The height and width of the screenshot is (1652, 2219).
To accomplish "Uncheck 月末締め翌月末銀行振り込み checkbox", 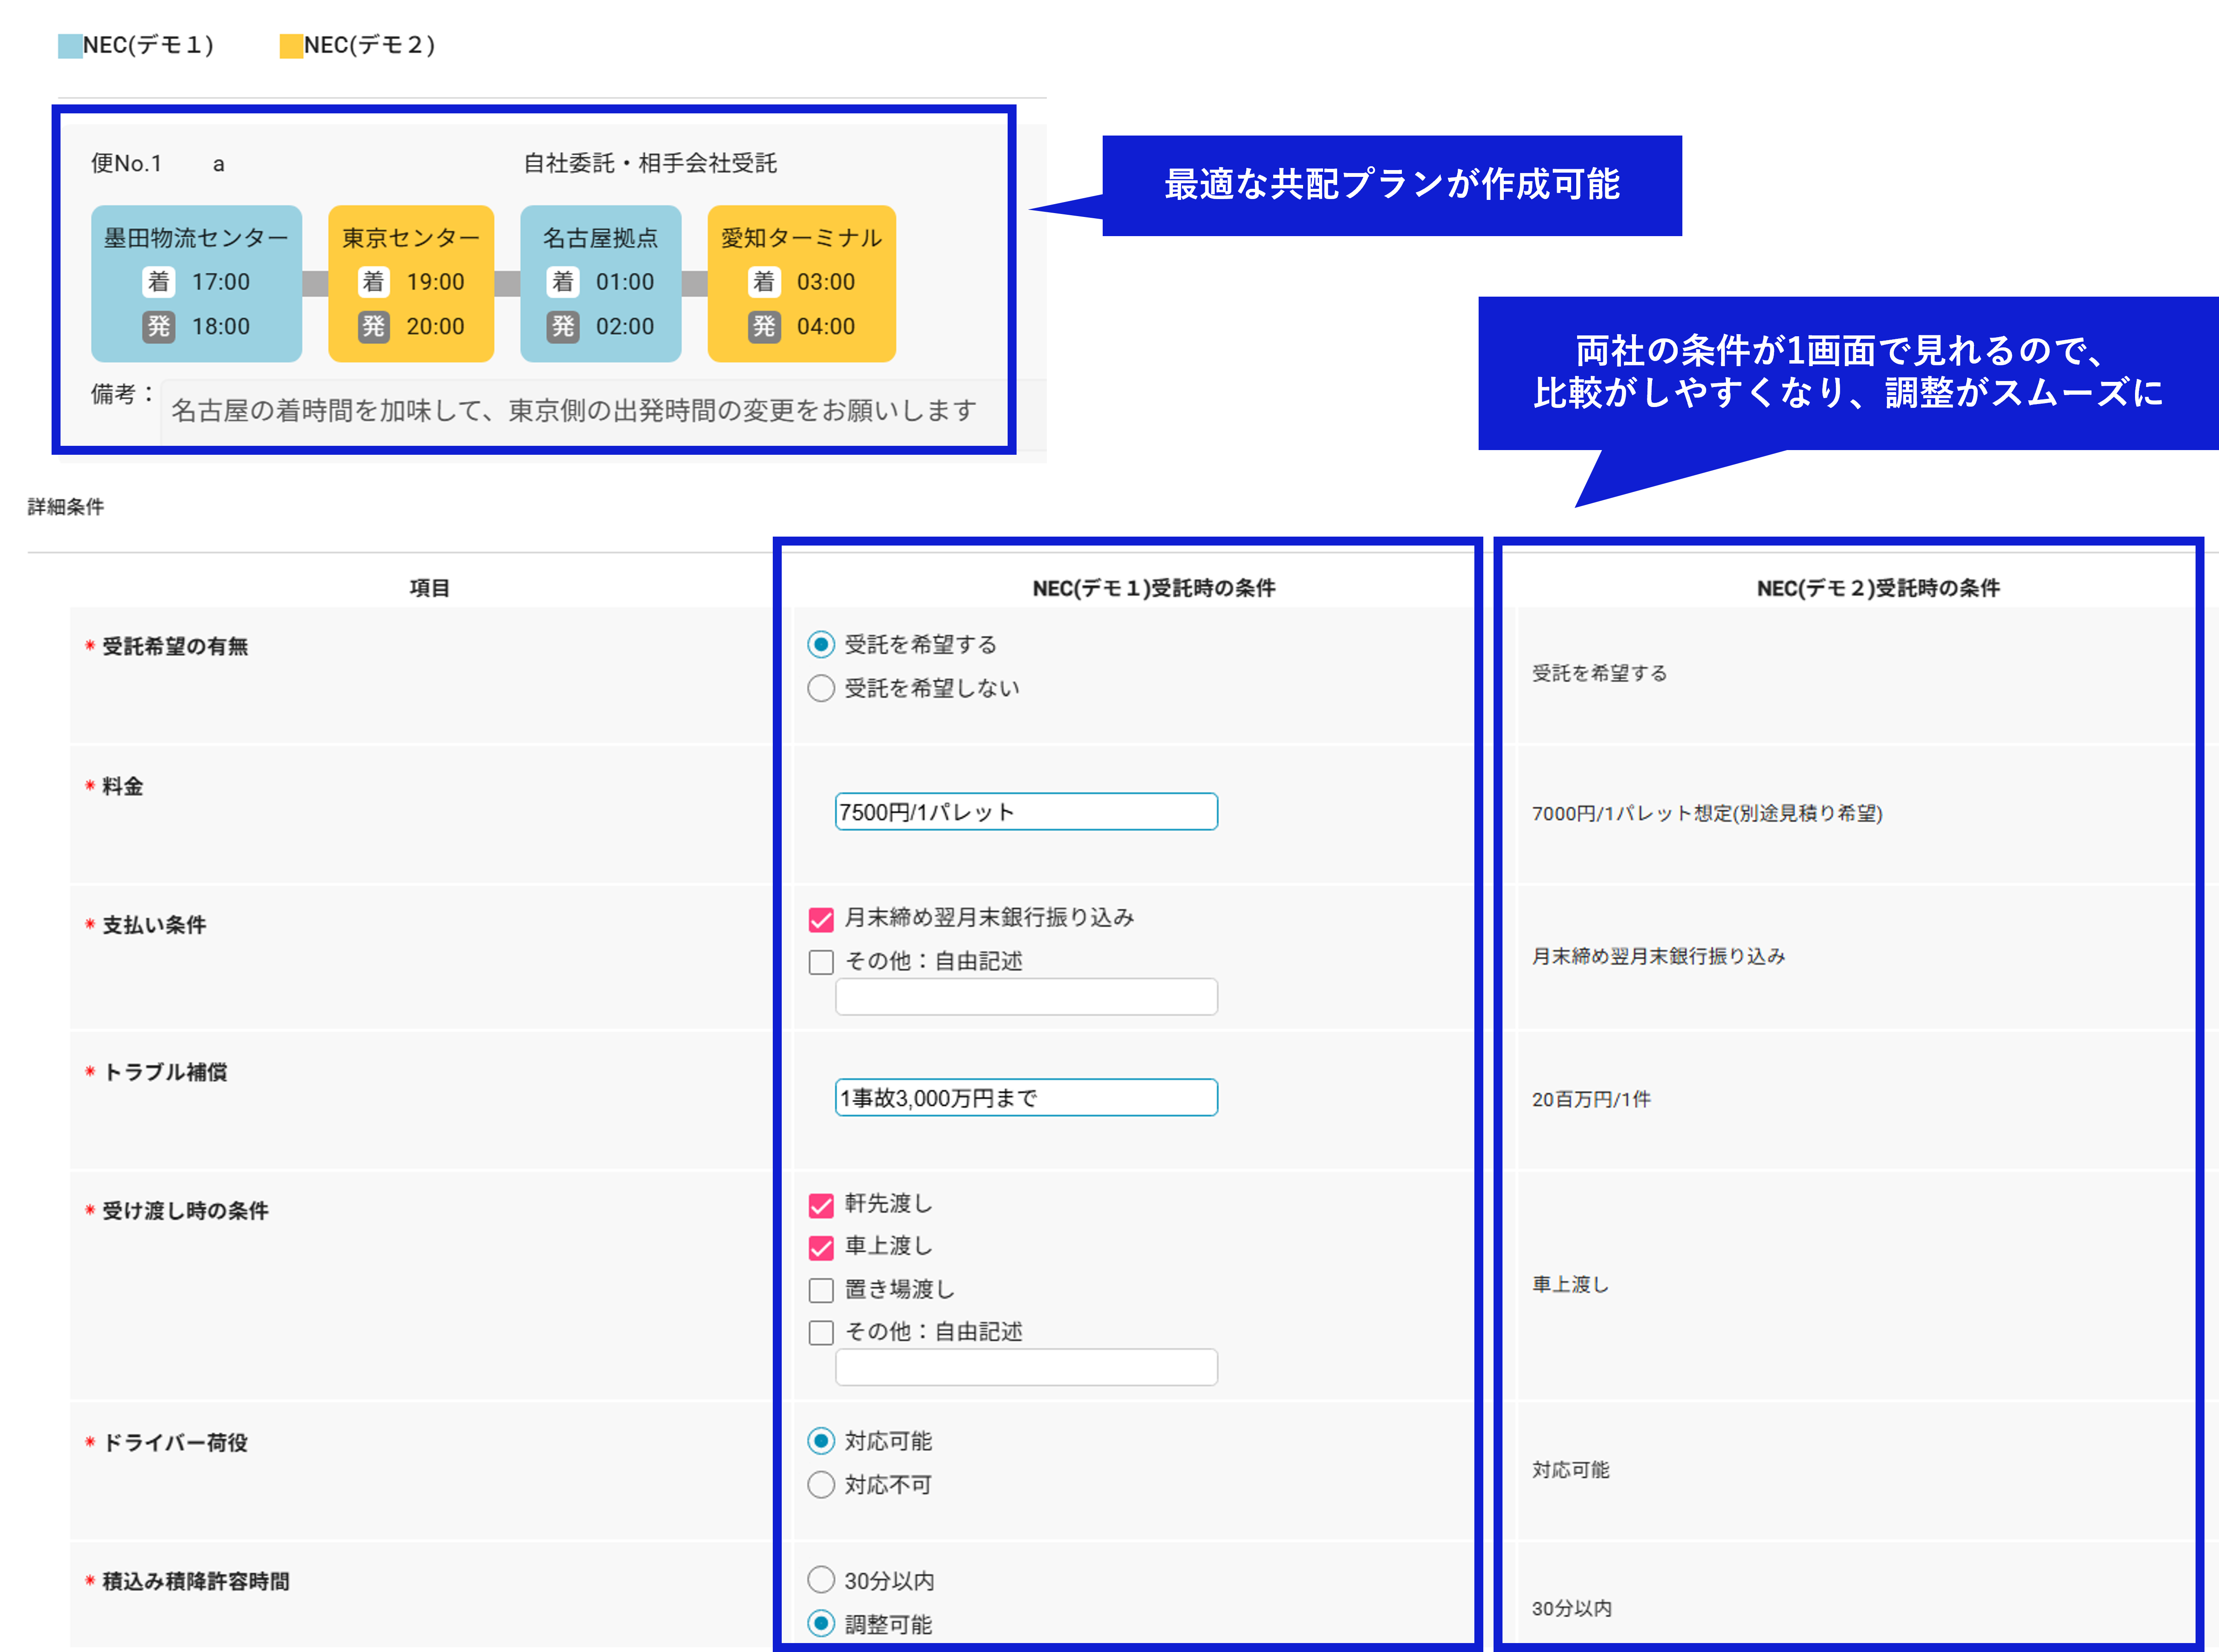I will pyautogui.click(x=821, y=919).
